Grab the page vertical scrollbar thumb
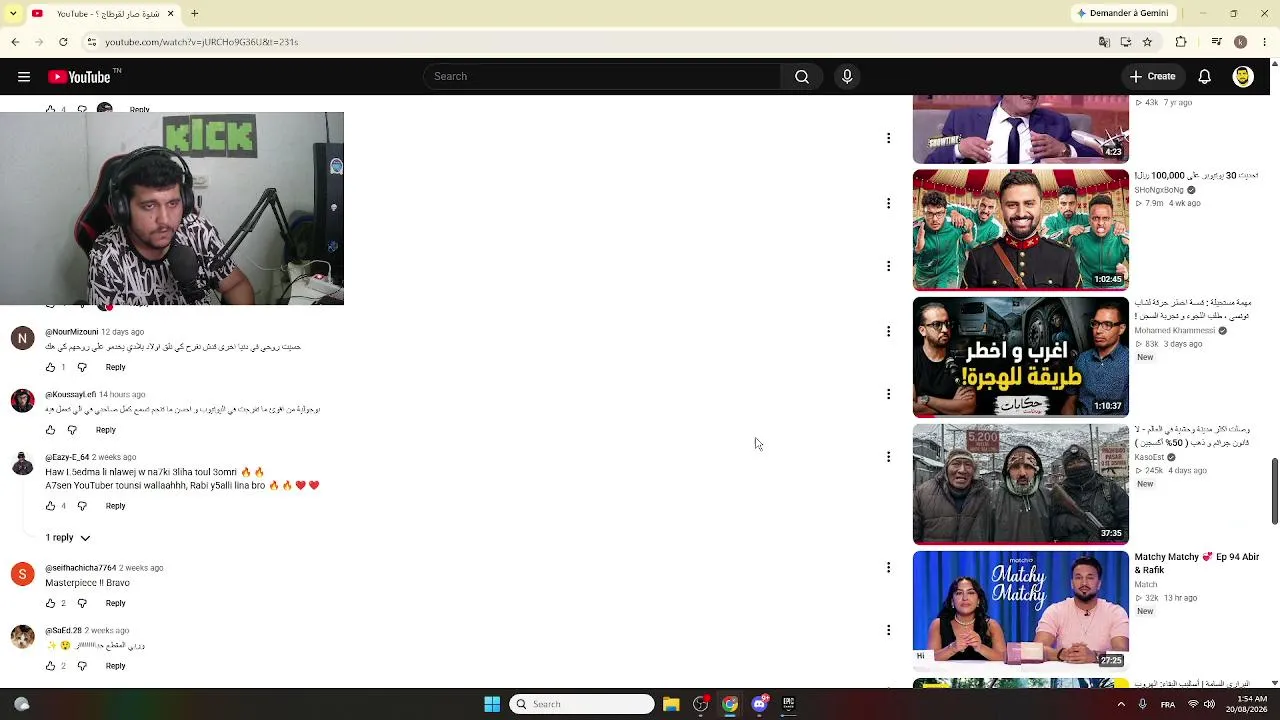Image resolution: width=1280 pixels, height=720 pixels. (x=1274, y=490)
